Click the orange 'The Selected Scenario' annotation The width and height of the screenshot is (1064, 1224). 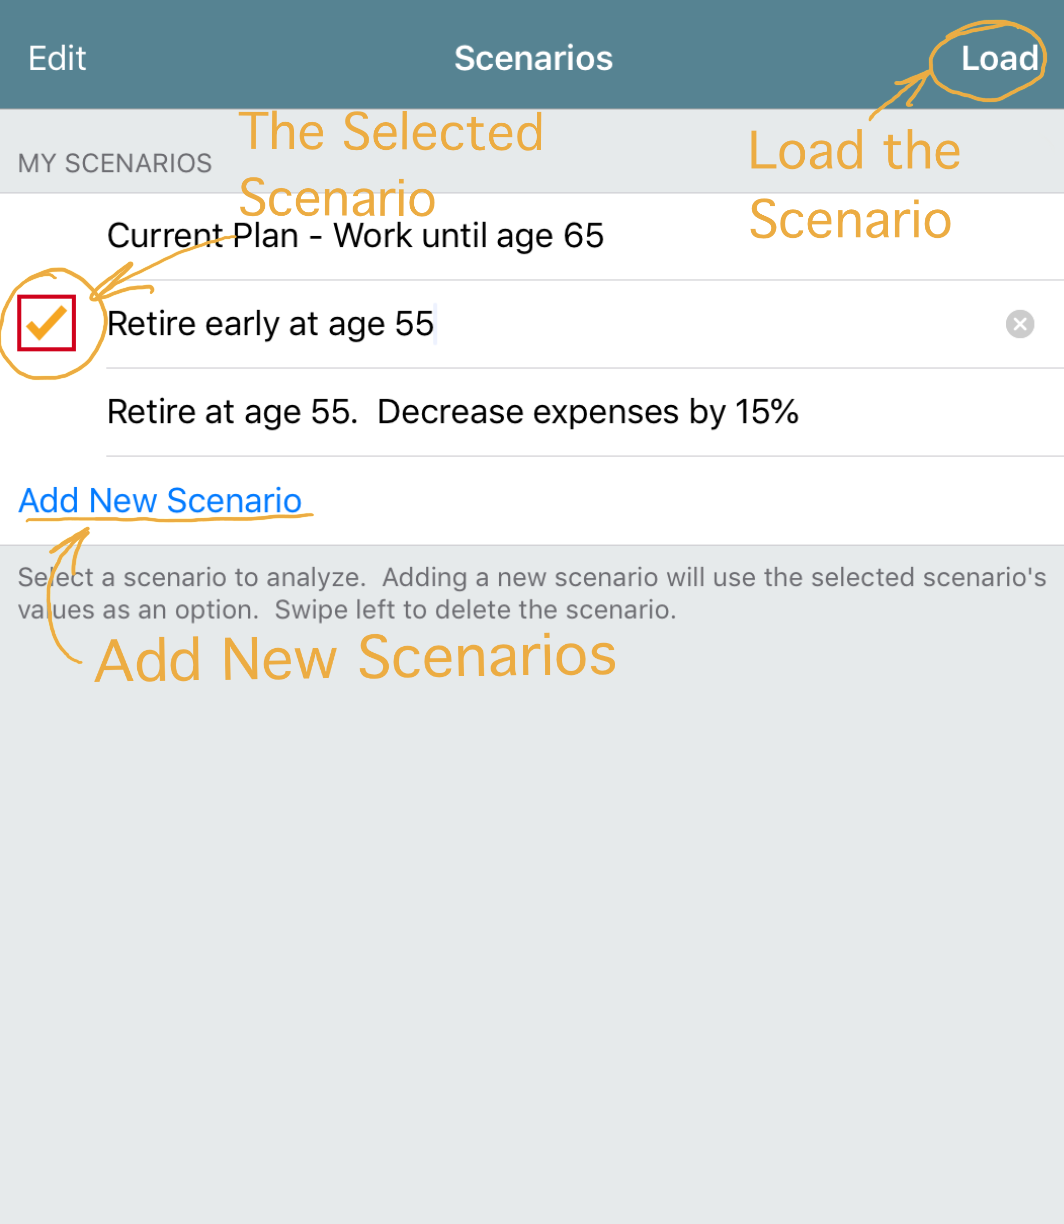tap(390, 163)
